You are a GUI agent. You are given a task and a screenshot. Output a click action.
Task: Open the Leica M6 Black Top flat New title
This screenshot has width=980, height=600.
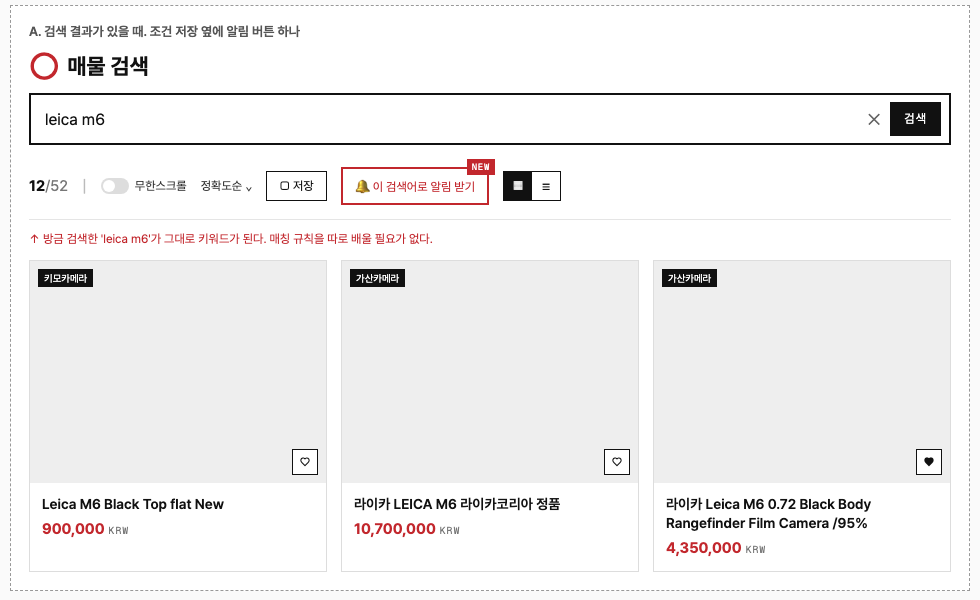coord(132,504)
